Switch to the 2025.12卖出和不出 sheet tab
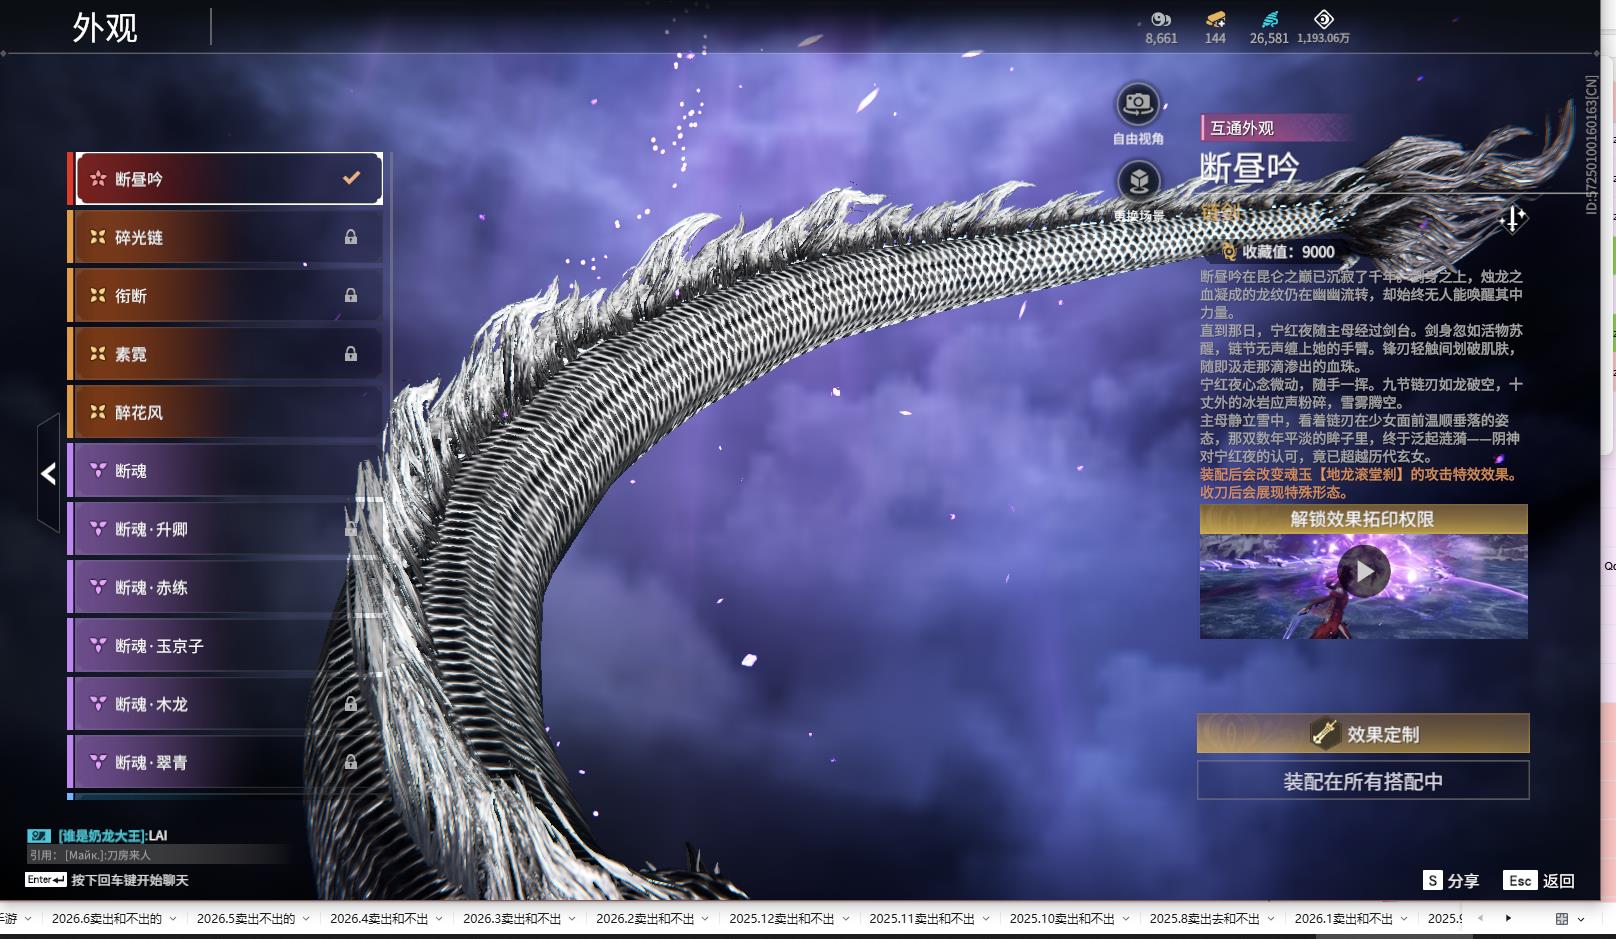 pyautogui.click(x=781, y=918)
